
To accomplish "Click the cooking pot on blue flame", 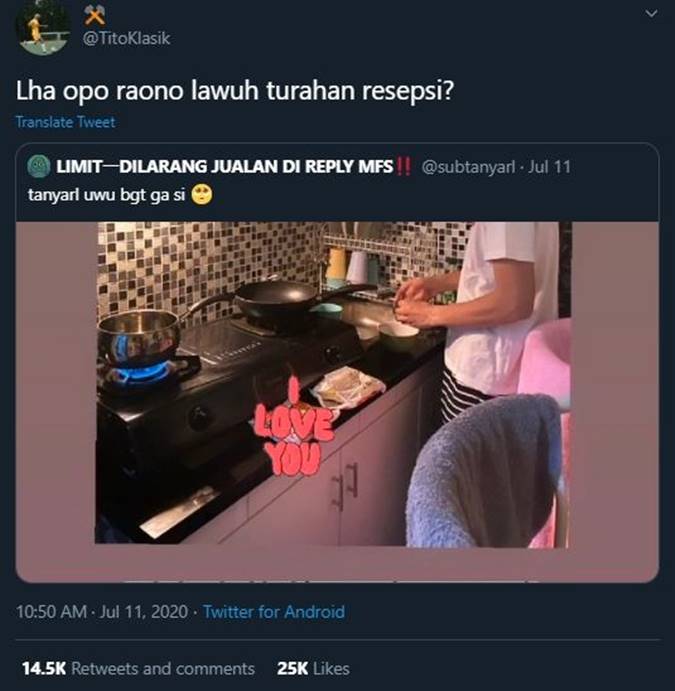I will (139, 337).
